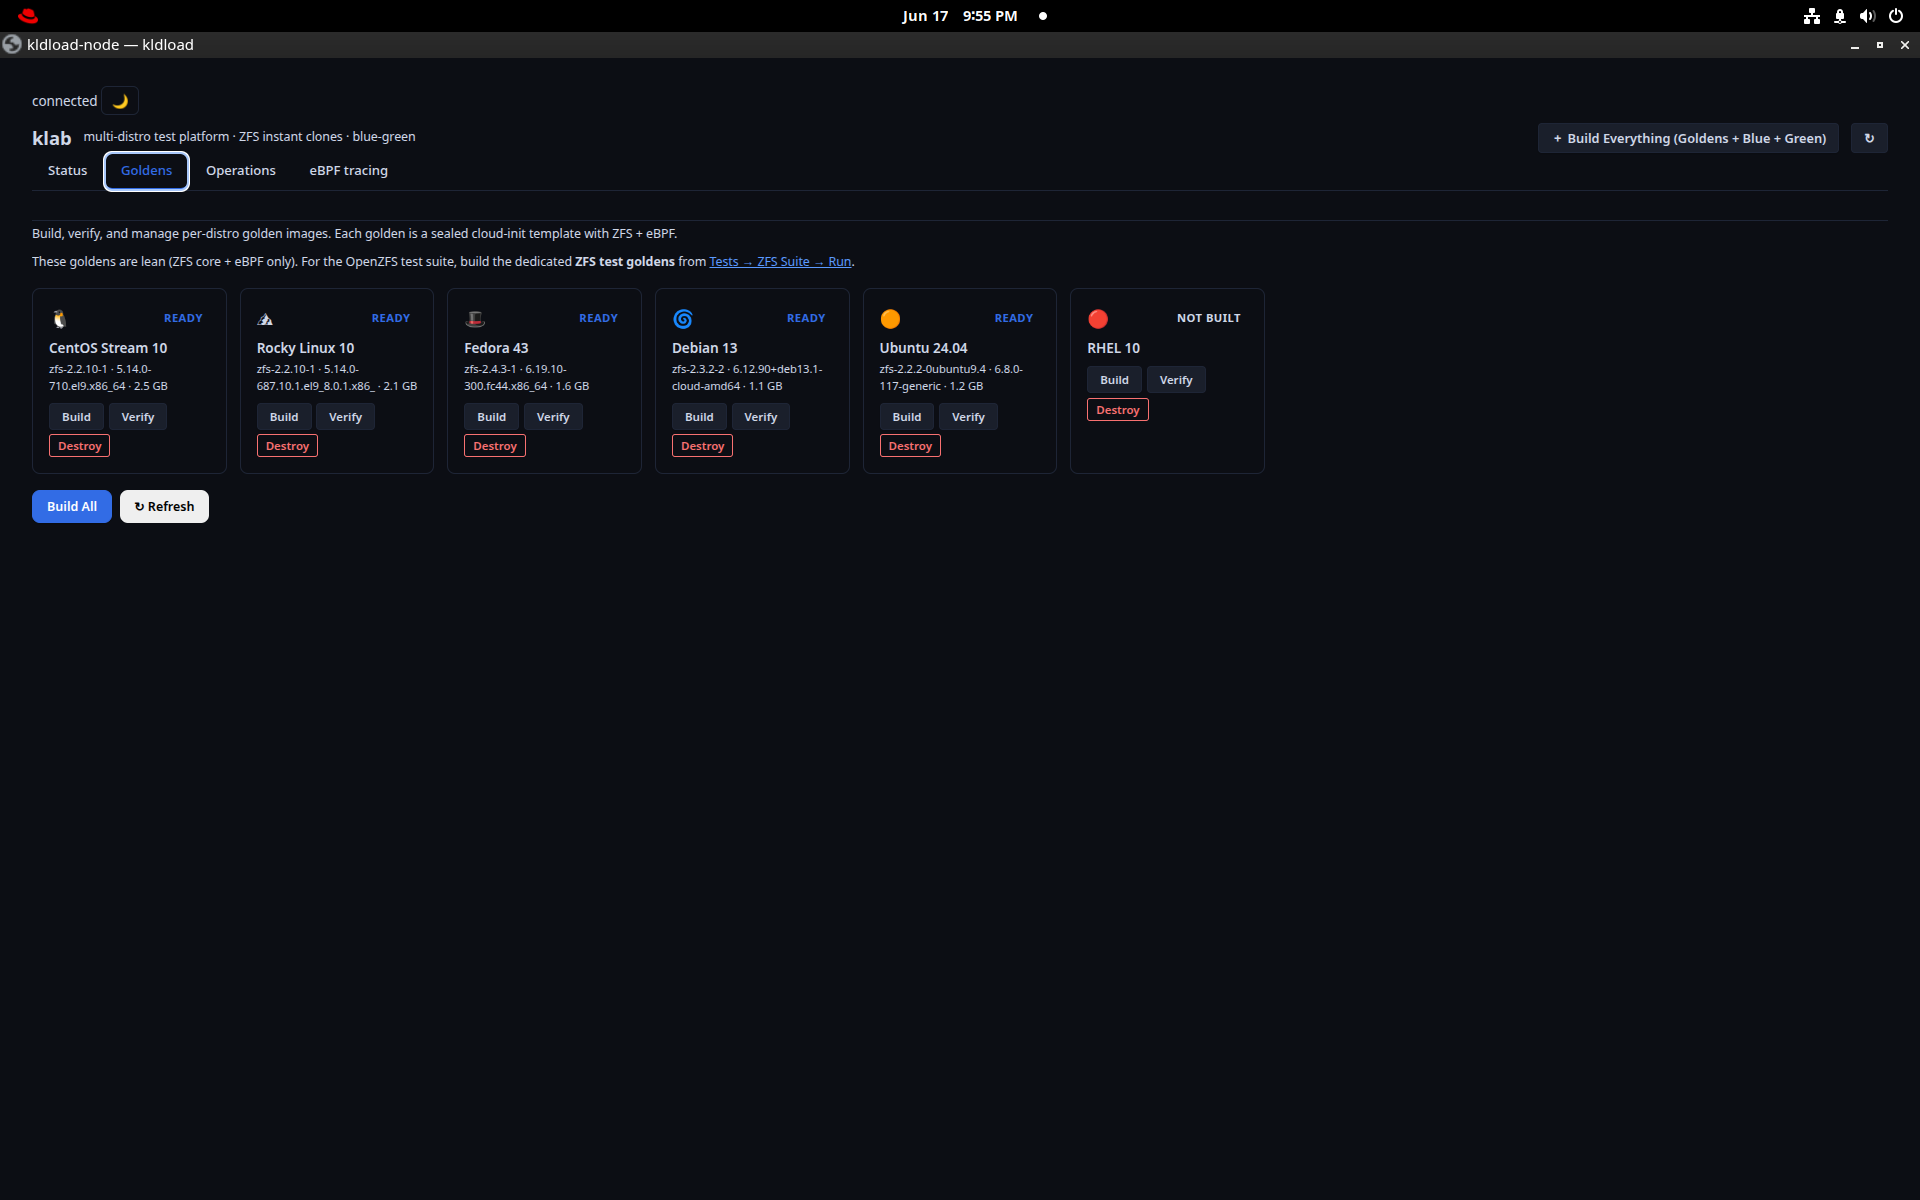Viewport: 1920px width, 1200px height.
Task: Click the NOT BUILT status on RHEL 10
Action: point(1209,318)
